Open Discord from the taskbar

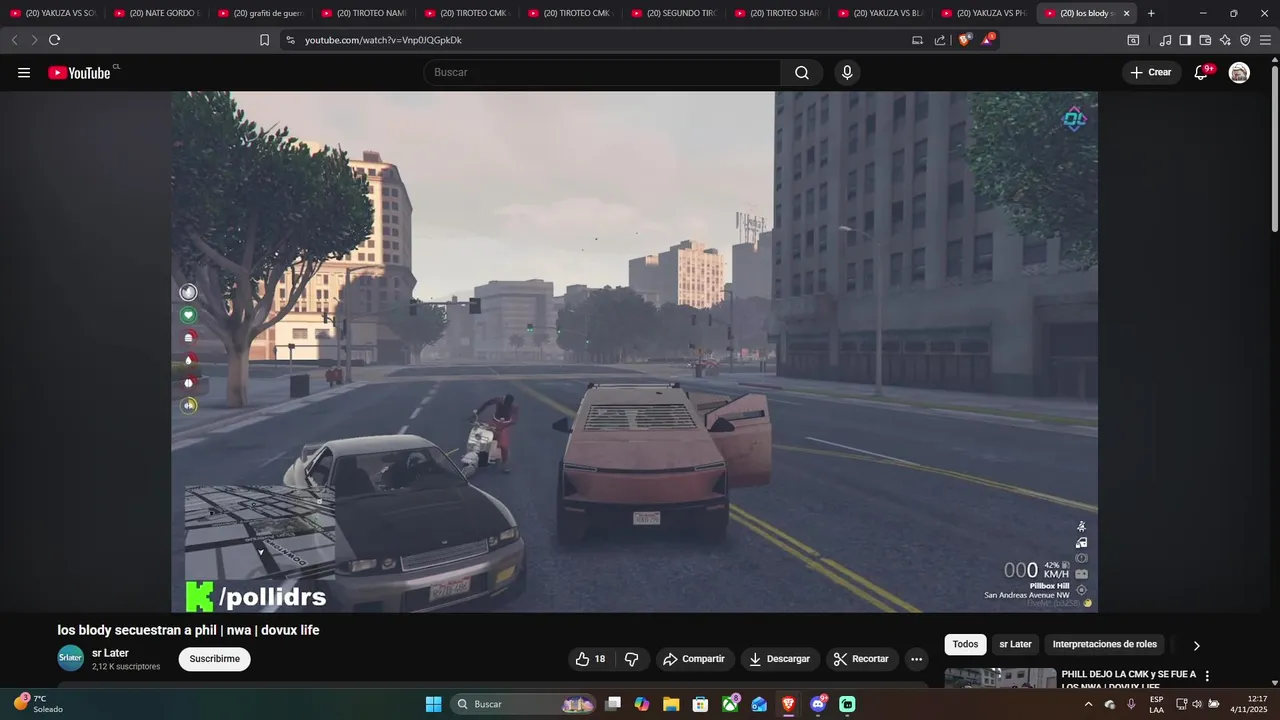(x=818, y=704)
